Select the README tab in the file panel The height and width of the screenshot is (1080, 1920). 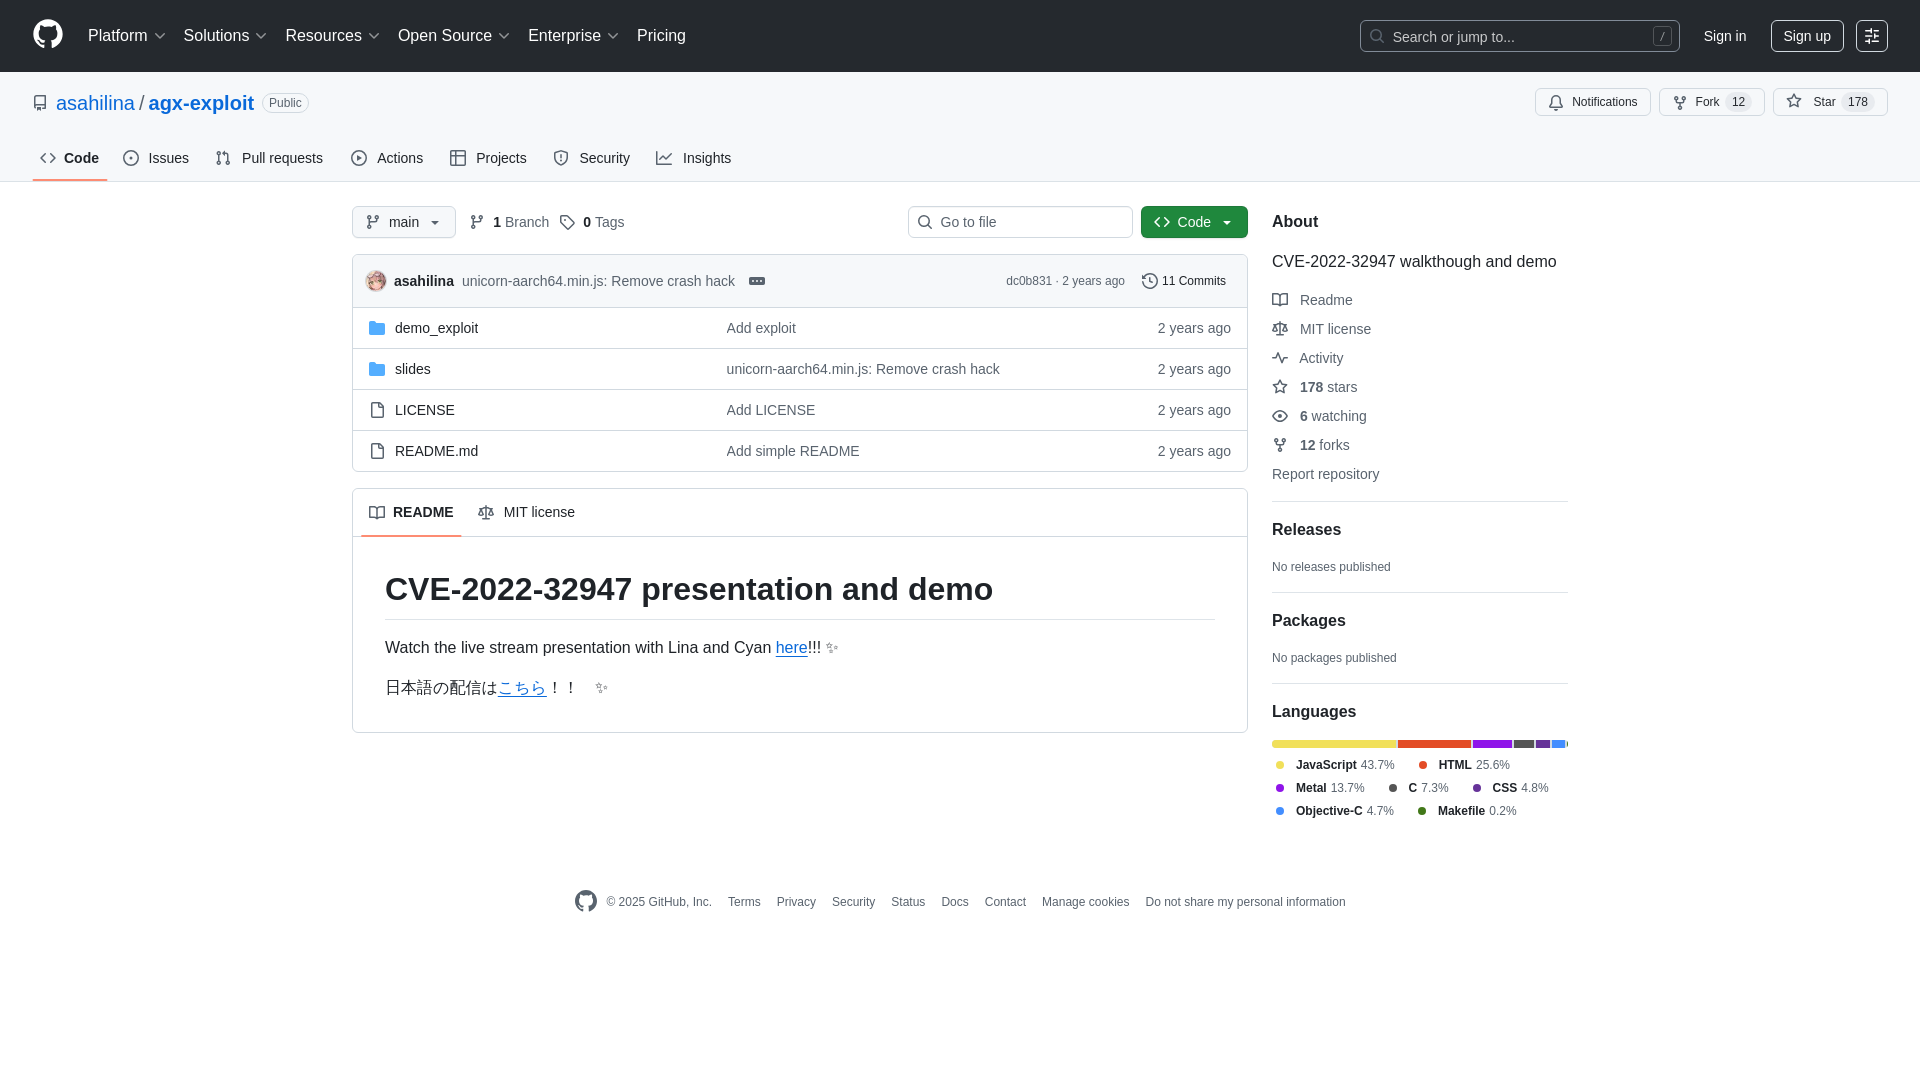(x=411, y=512)
